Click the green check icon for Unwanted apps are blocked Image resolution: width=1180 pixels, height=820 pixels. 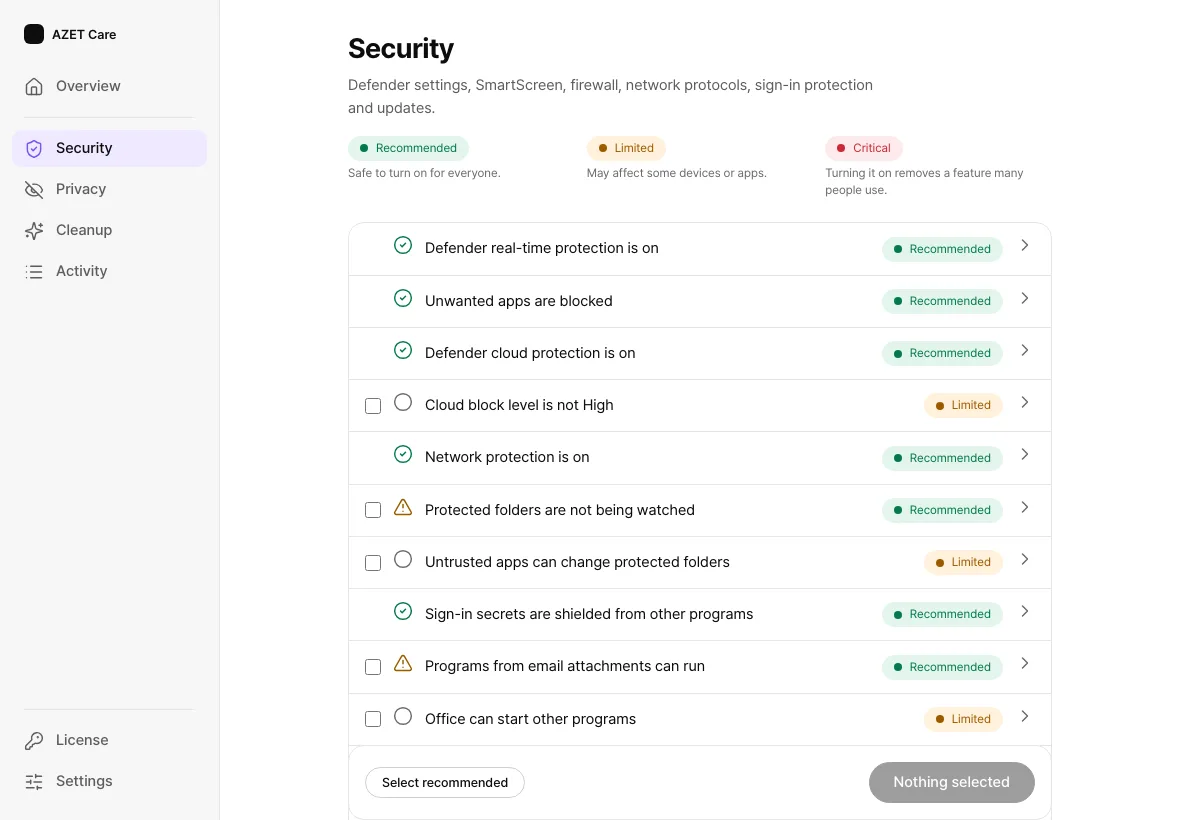point(403,298)
